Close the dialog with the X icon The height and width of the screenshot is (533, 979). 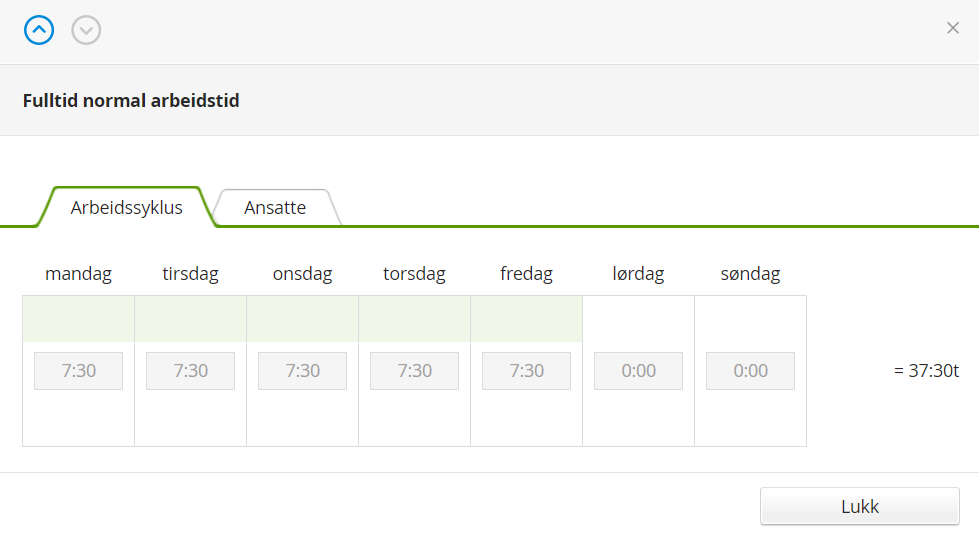point(953,27)
